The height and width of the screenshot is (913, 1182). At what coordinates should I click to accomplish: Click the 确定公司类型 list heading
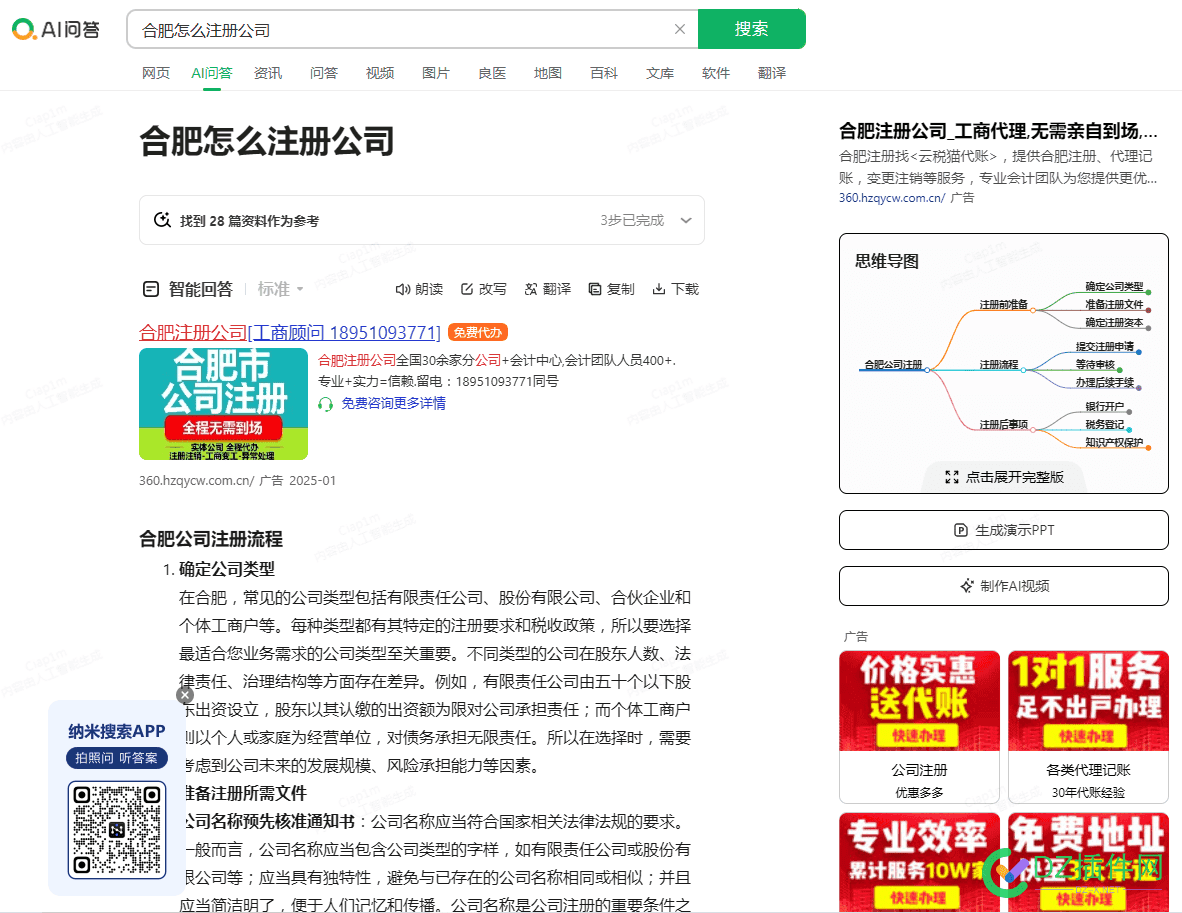[227, 569]
